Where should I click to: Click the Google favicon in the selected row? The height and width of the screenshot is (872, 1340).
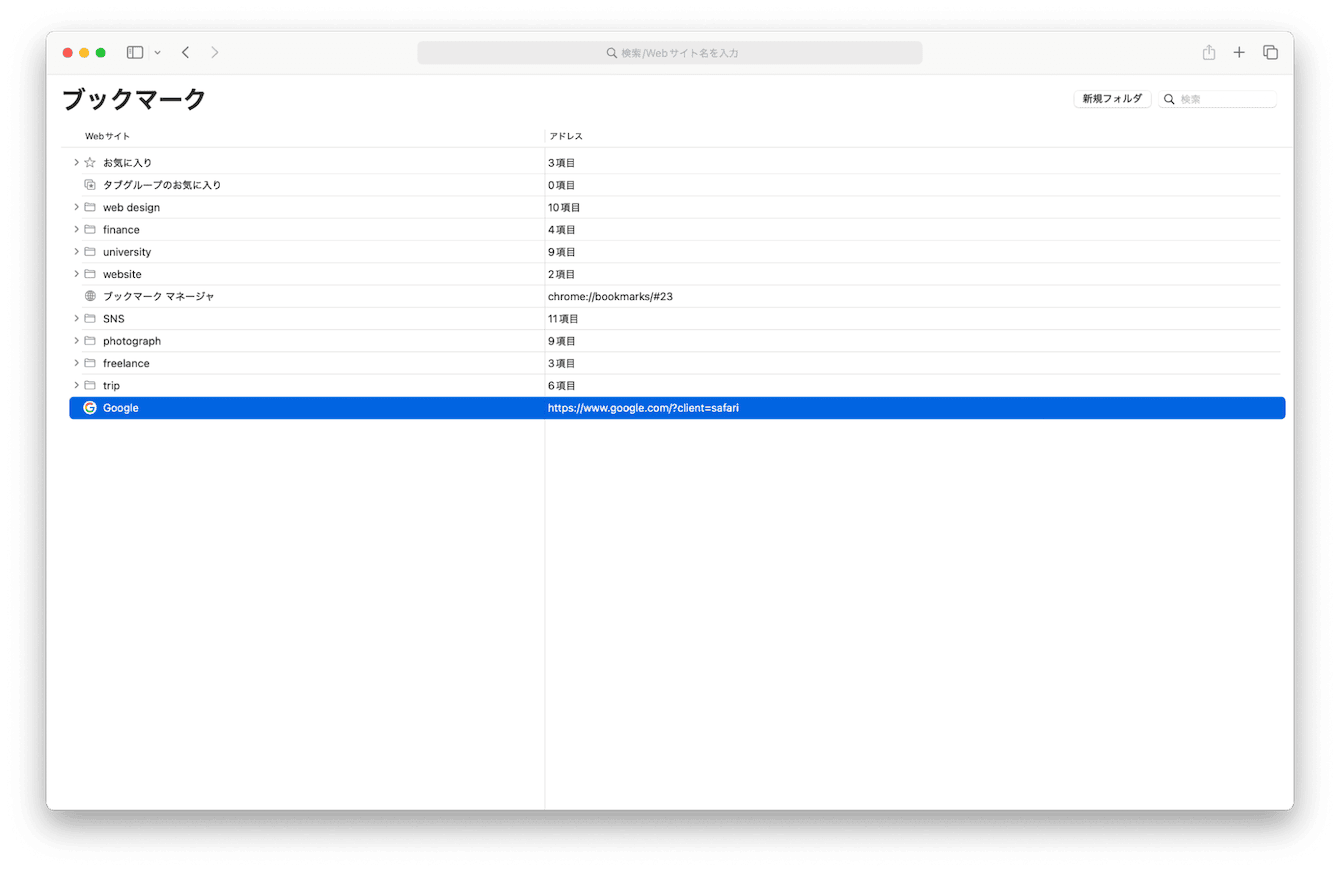(90, 408)
